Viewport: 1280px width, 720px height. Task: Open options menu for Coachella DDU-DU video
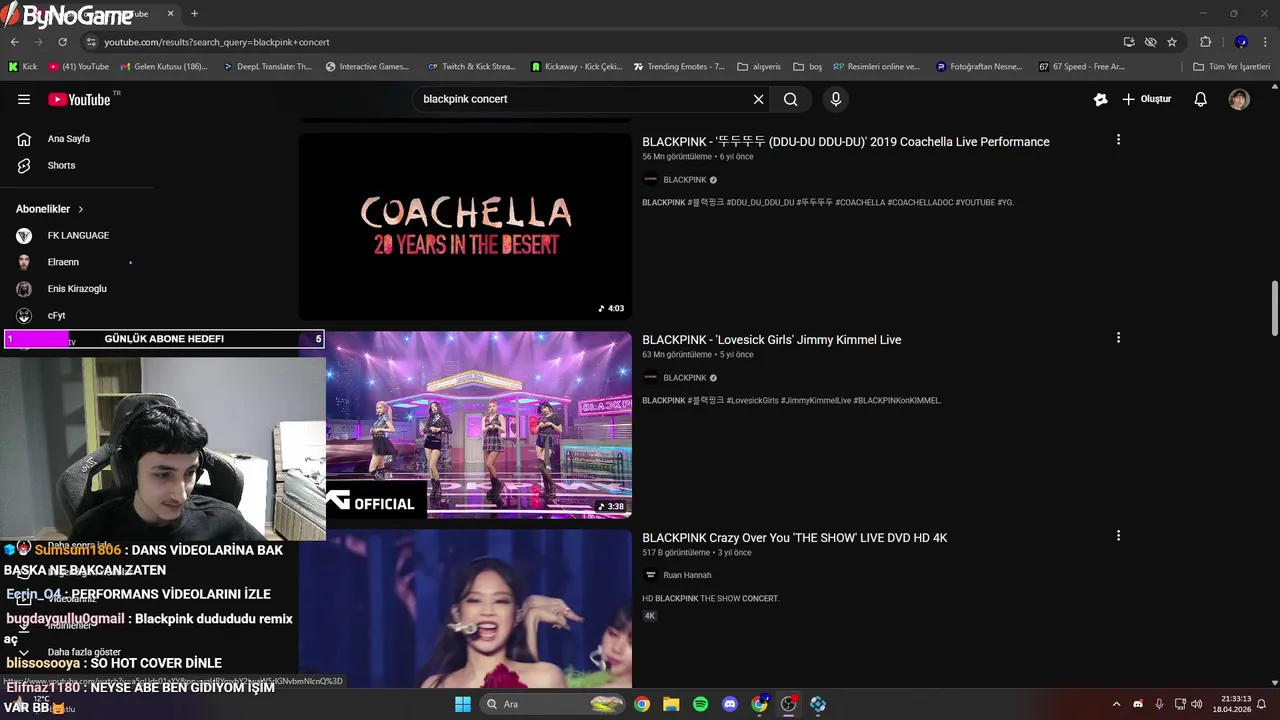click(1118, 140)
